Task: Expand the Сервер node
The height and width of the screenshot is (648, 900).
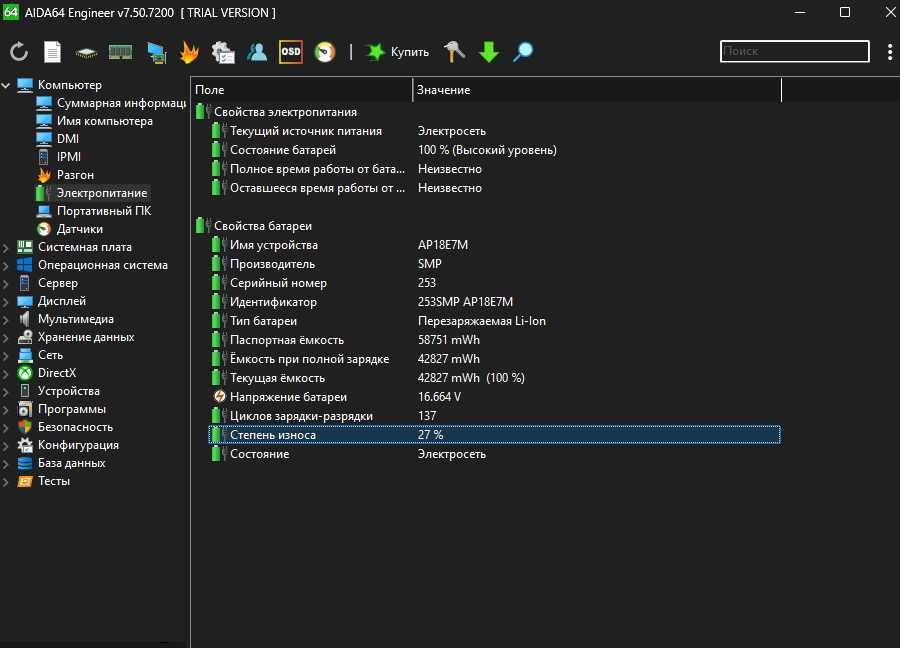Action: coord(6,283)
